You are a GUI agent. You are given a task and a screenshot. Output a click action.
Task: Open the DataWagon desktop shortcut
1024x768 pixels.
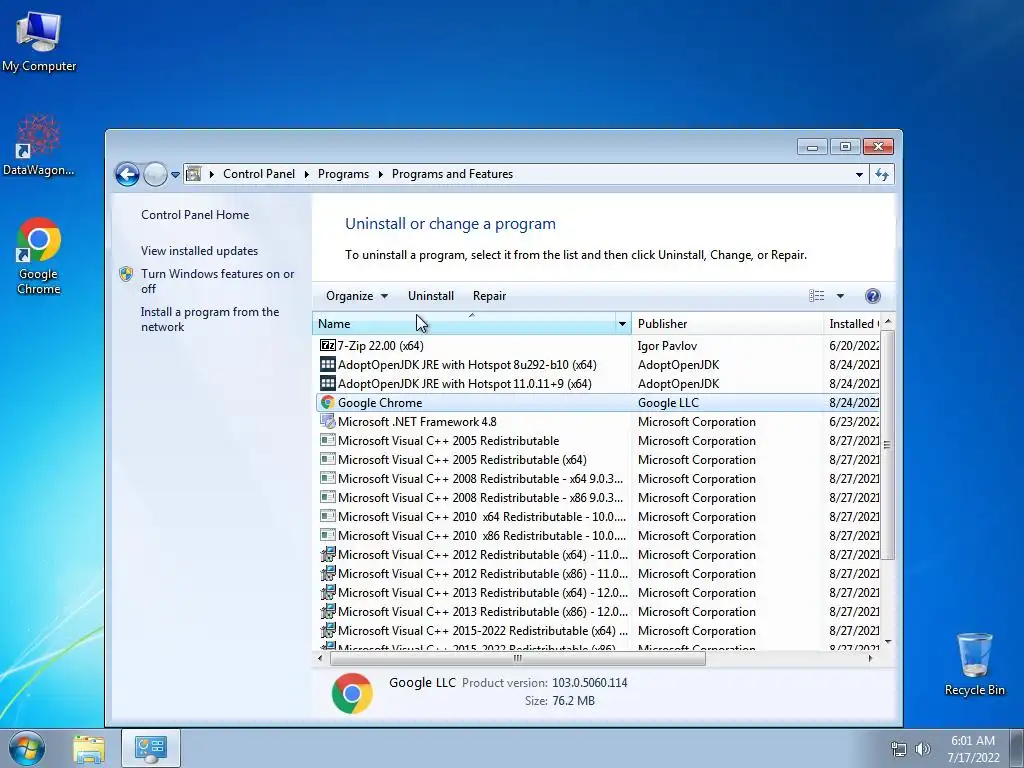point(39,145)
